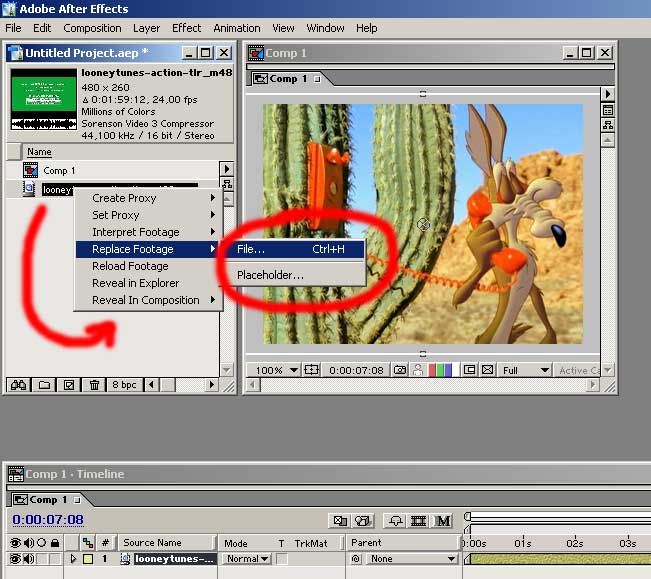Expand the looneytunes layer twirl-down triangle
This screenshot has height=579, width=651.
coord(73,559)
